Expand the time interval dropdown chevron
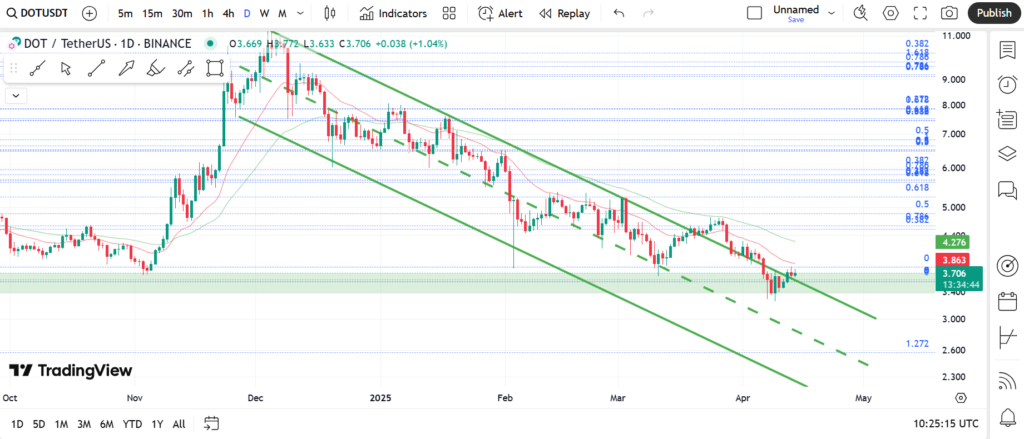This screenshot has width=1024, height=439. point(302,13)
